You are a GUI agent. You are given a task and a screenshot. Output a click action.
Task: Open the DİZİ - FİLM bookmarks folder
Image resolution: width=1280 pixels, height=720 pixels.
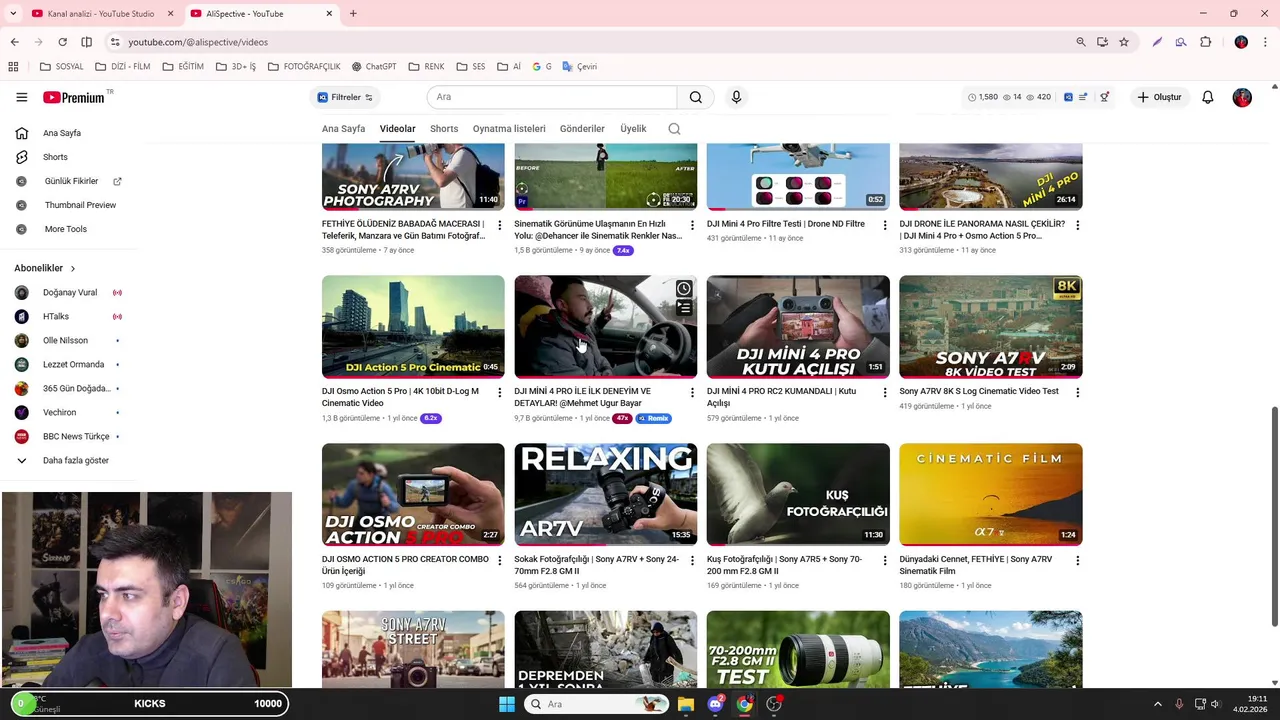[x=122, y=67]
